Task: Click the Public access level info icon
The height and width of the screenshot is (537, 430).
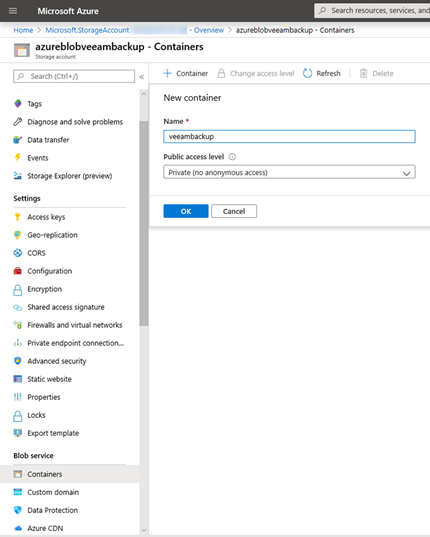Action: [232, 157]
